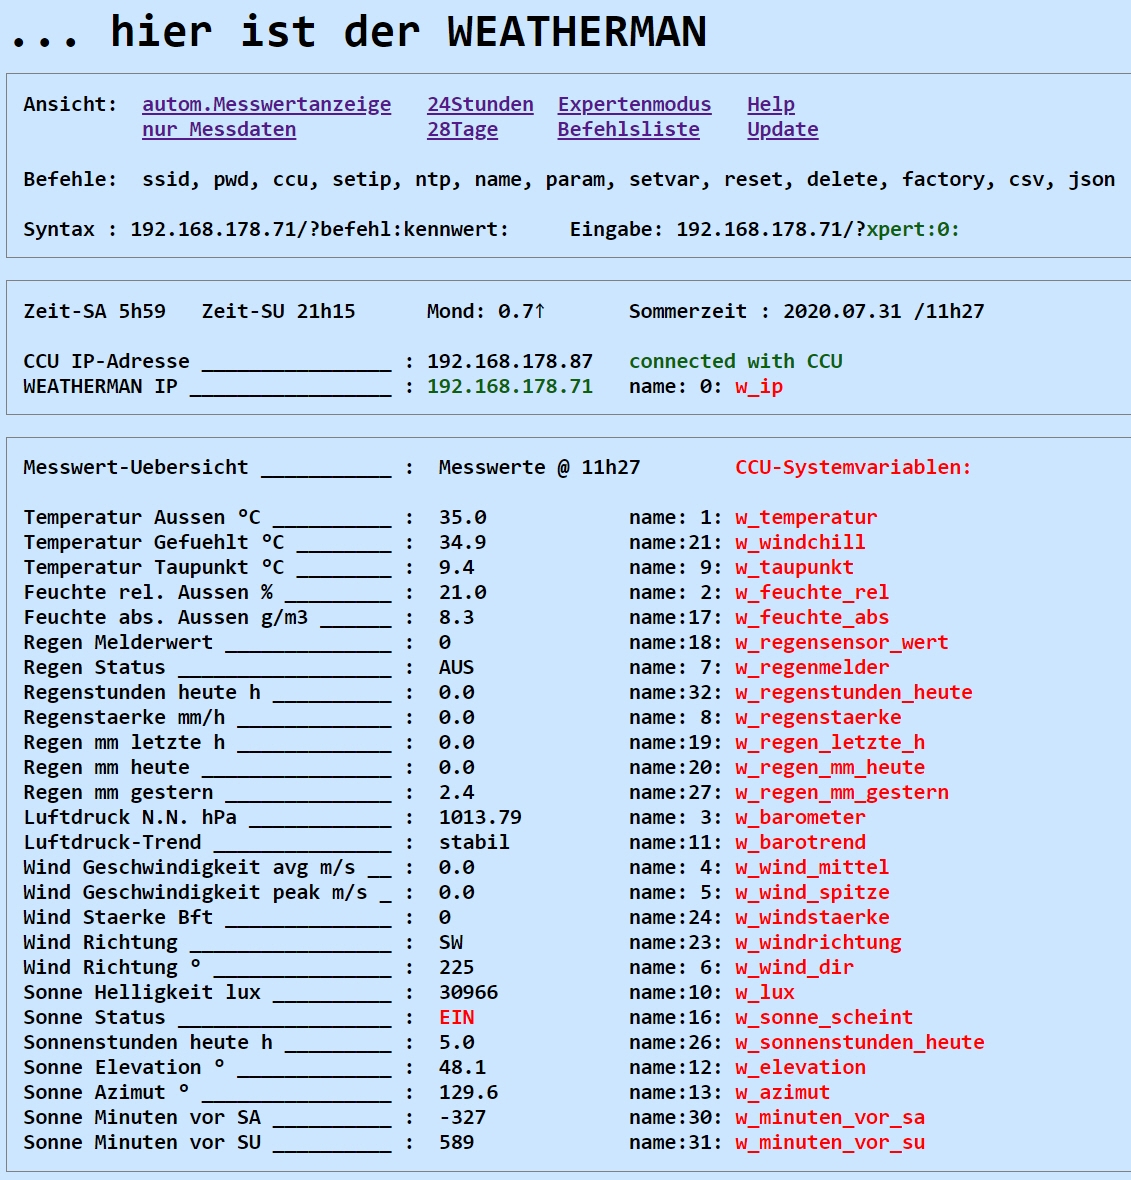Screen dimensions: 1131x1180
Task: Select the outside temperature value 35.0
Action: coord(462,518)
